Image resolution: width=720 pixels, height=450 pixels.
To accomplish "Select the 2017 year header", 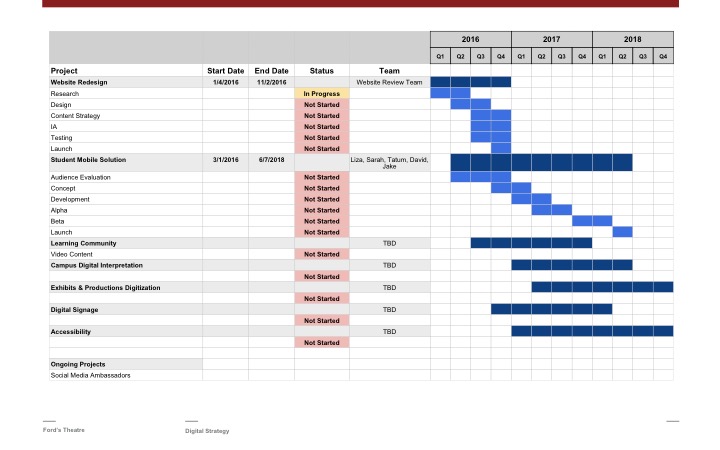I will (551, 39).
